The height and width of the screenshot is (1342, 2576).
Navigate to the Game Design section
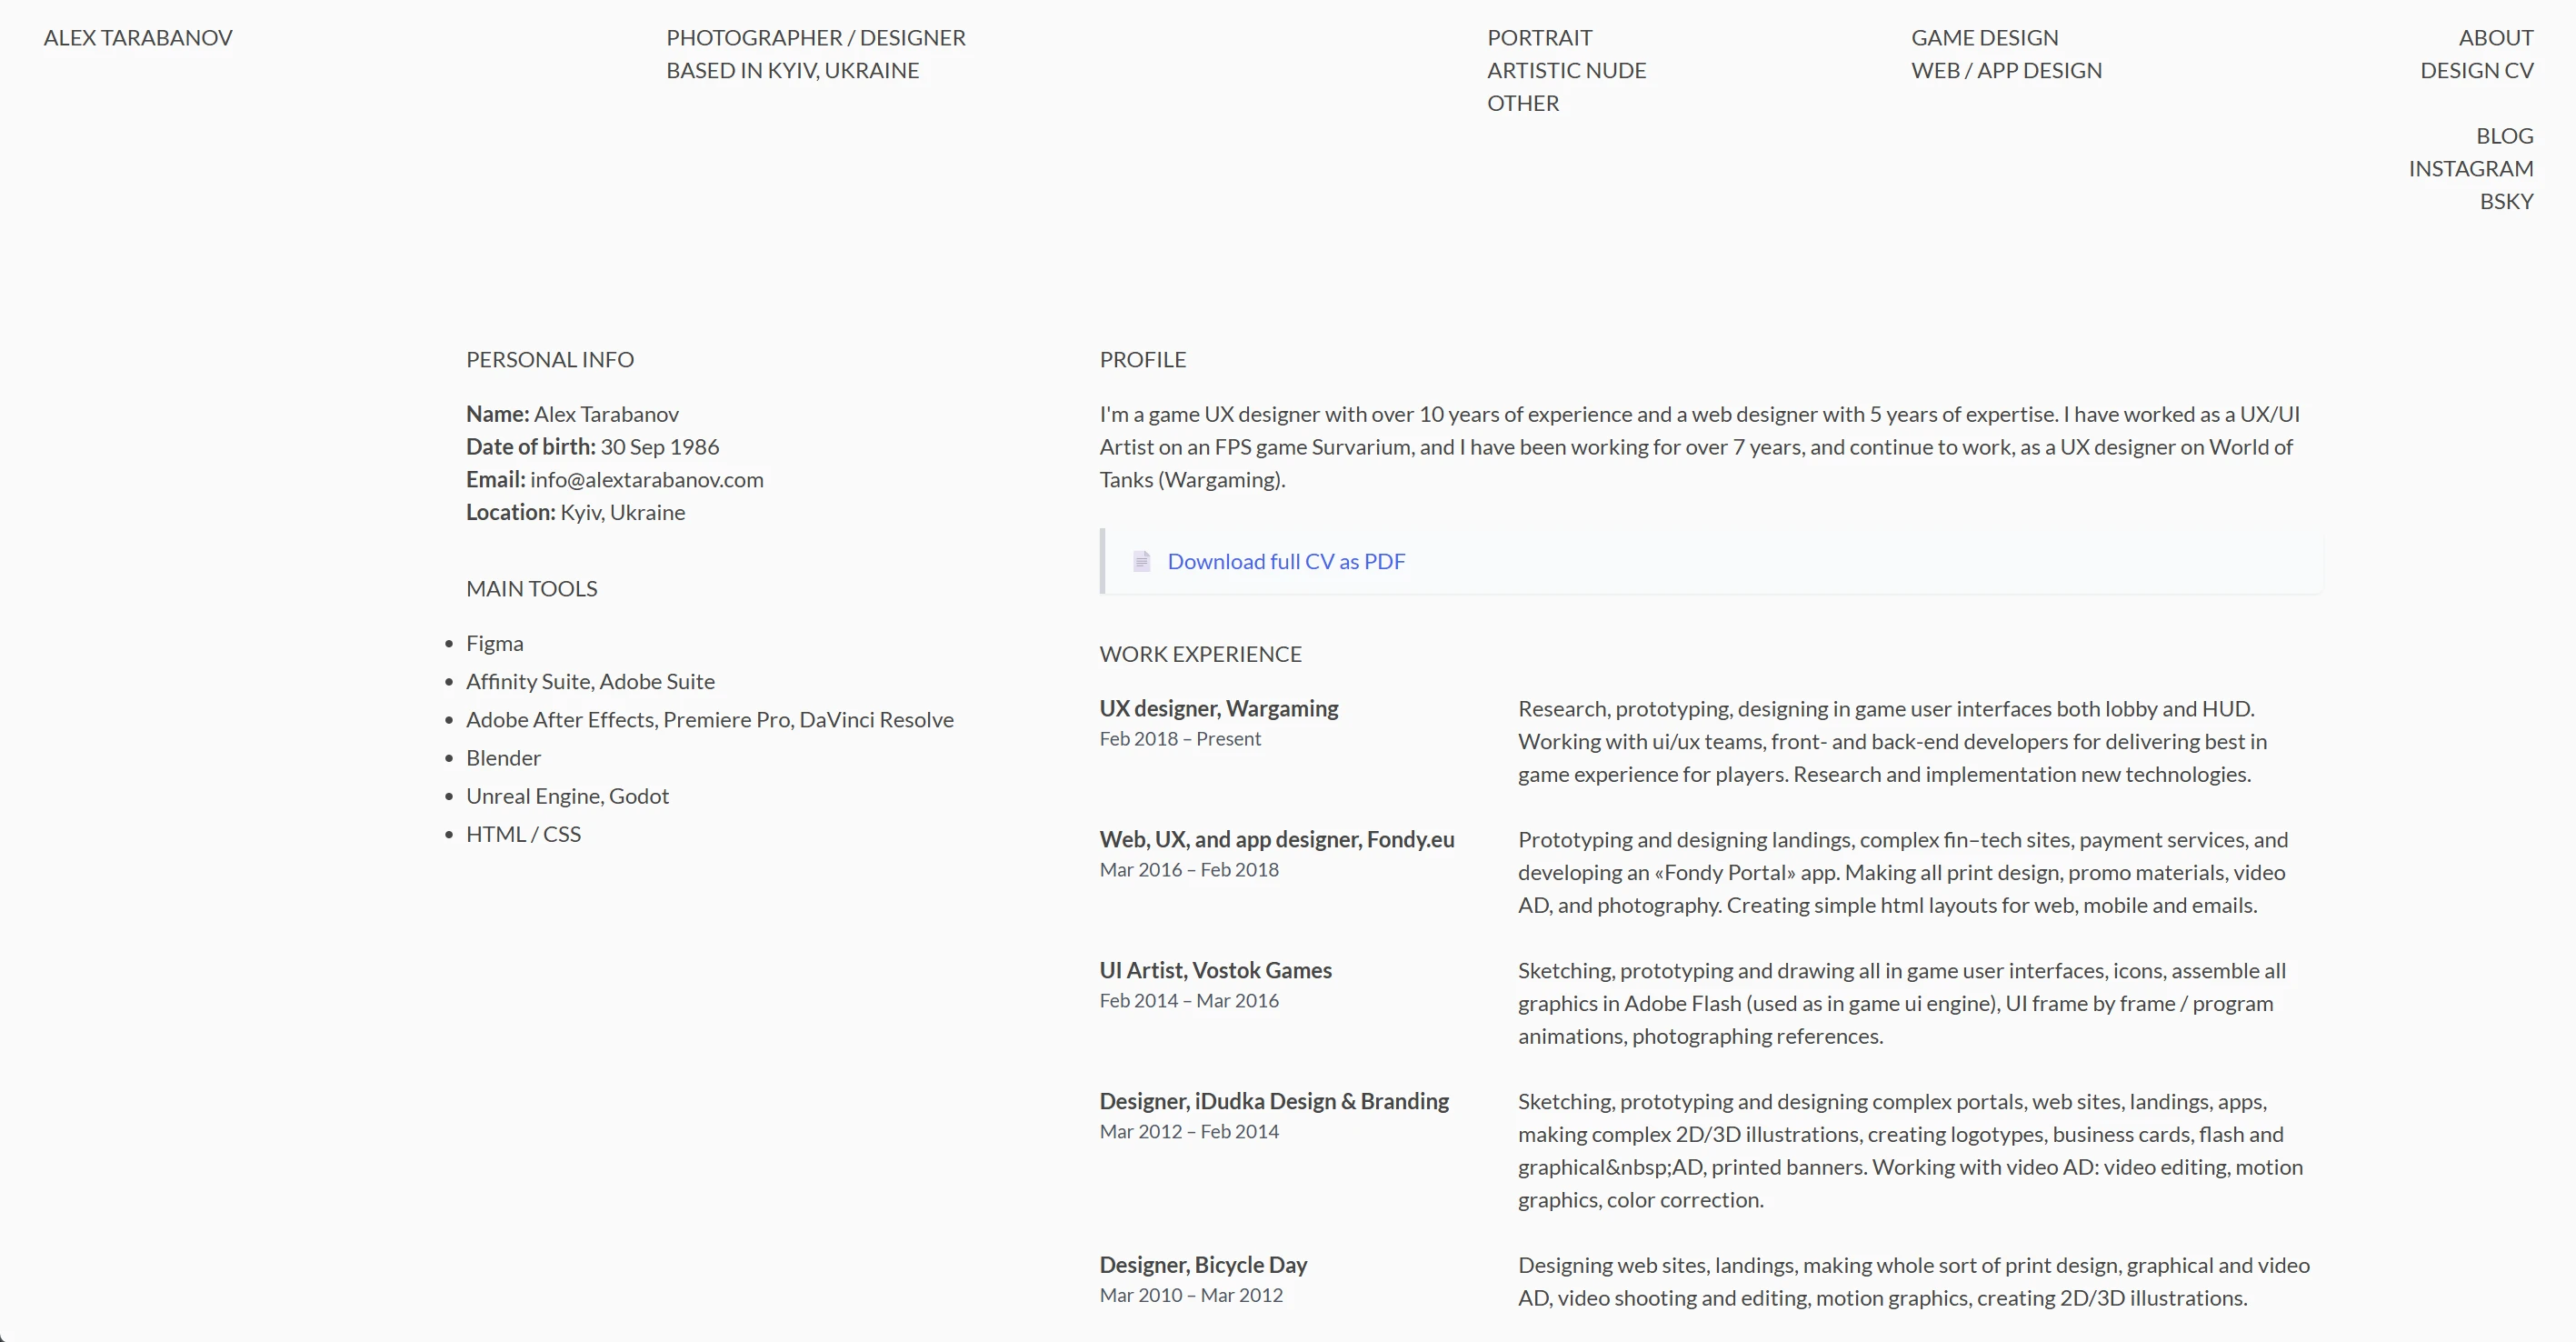(x=1984, y=38)
